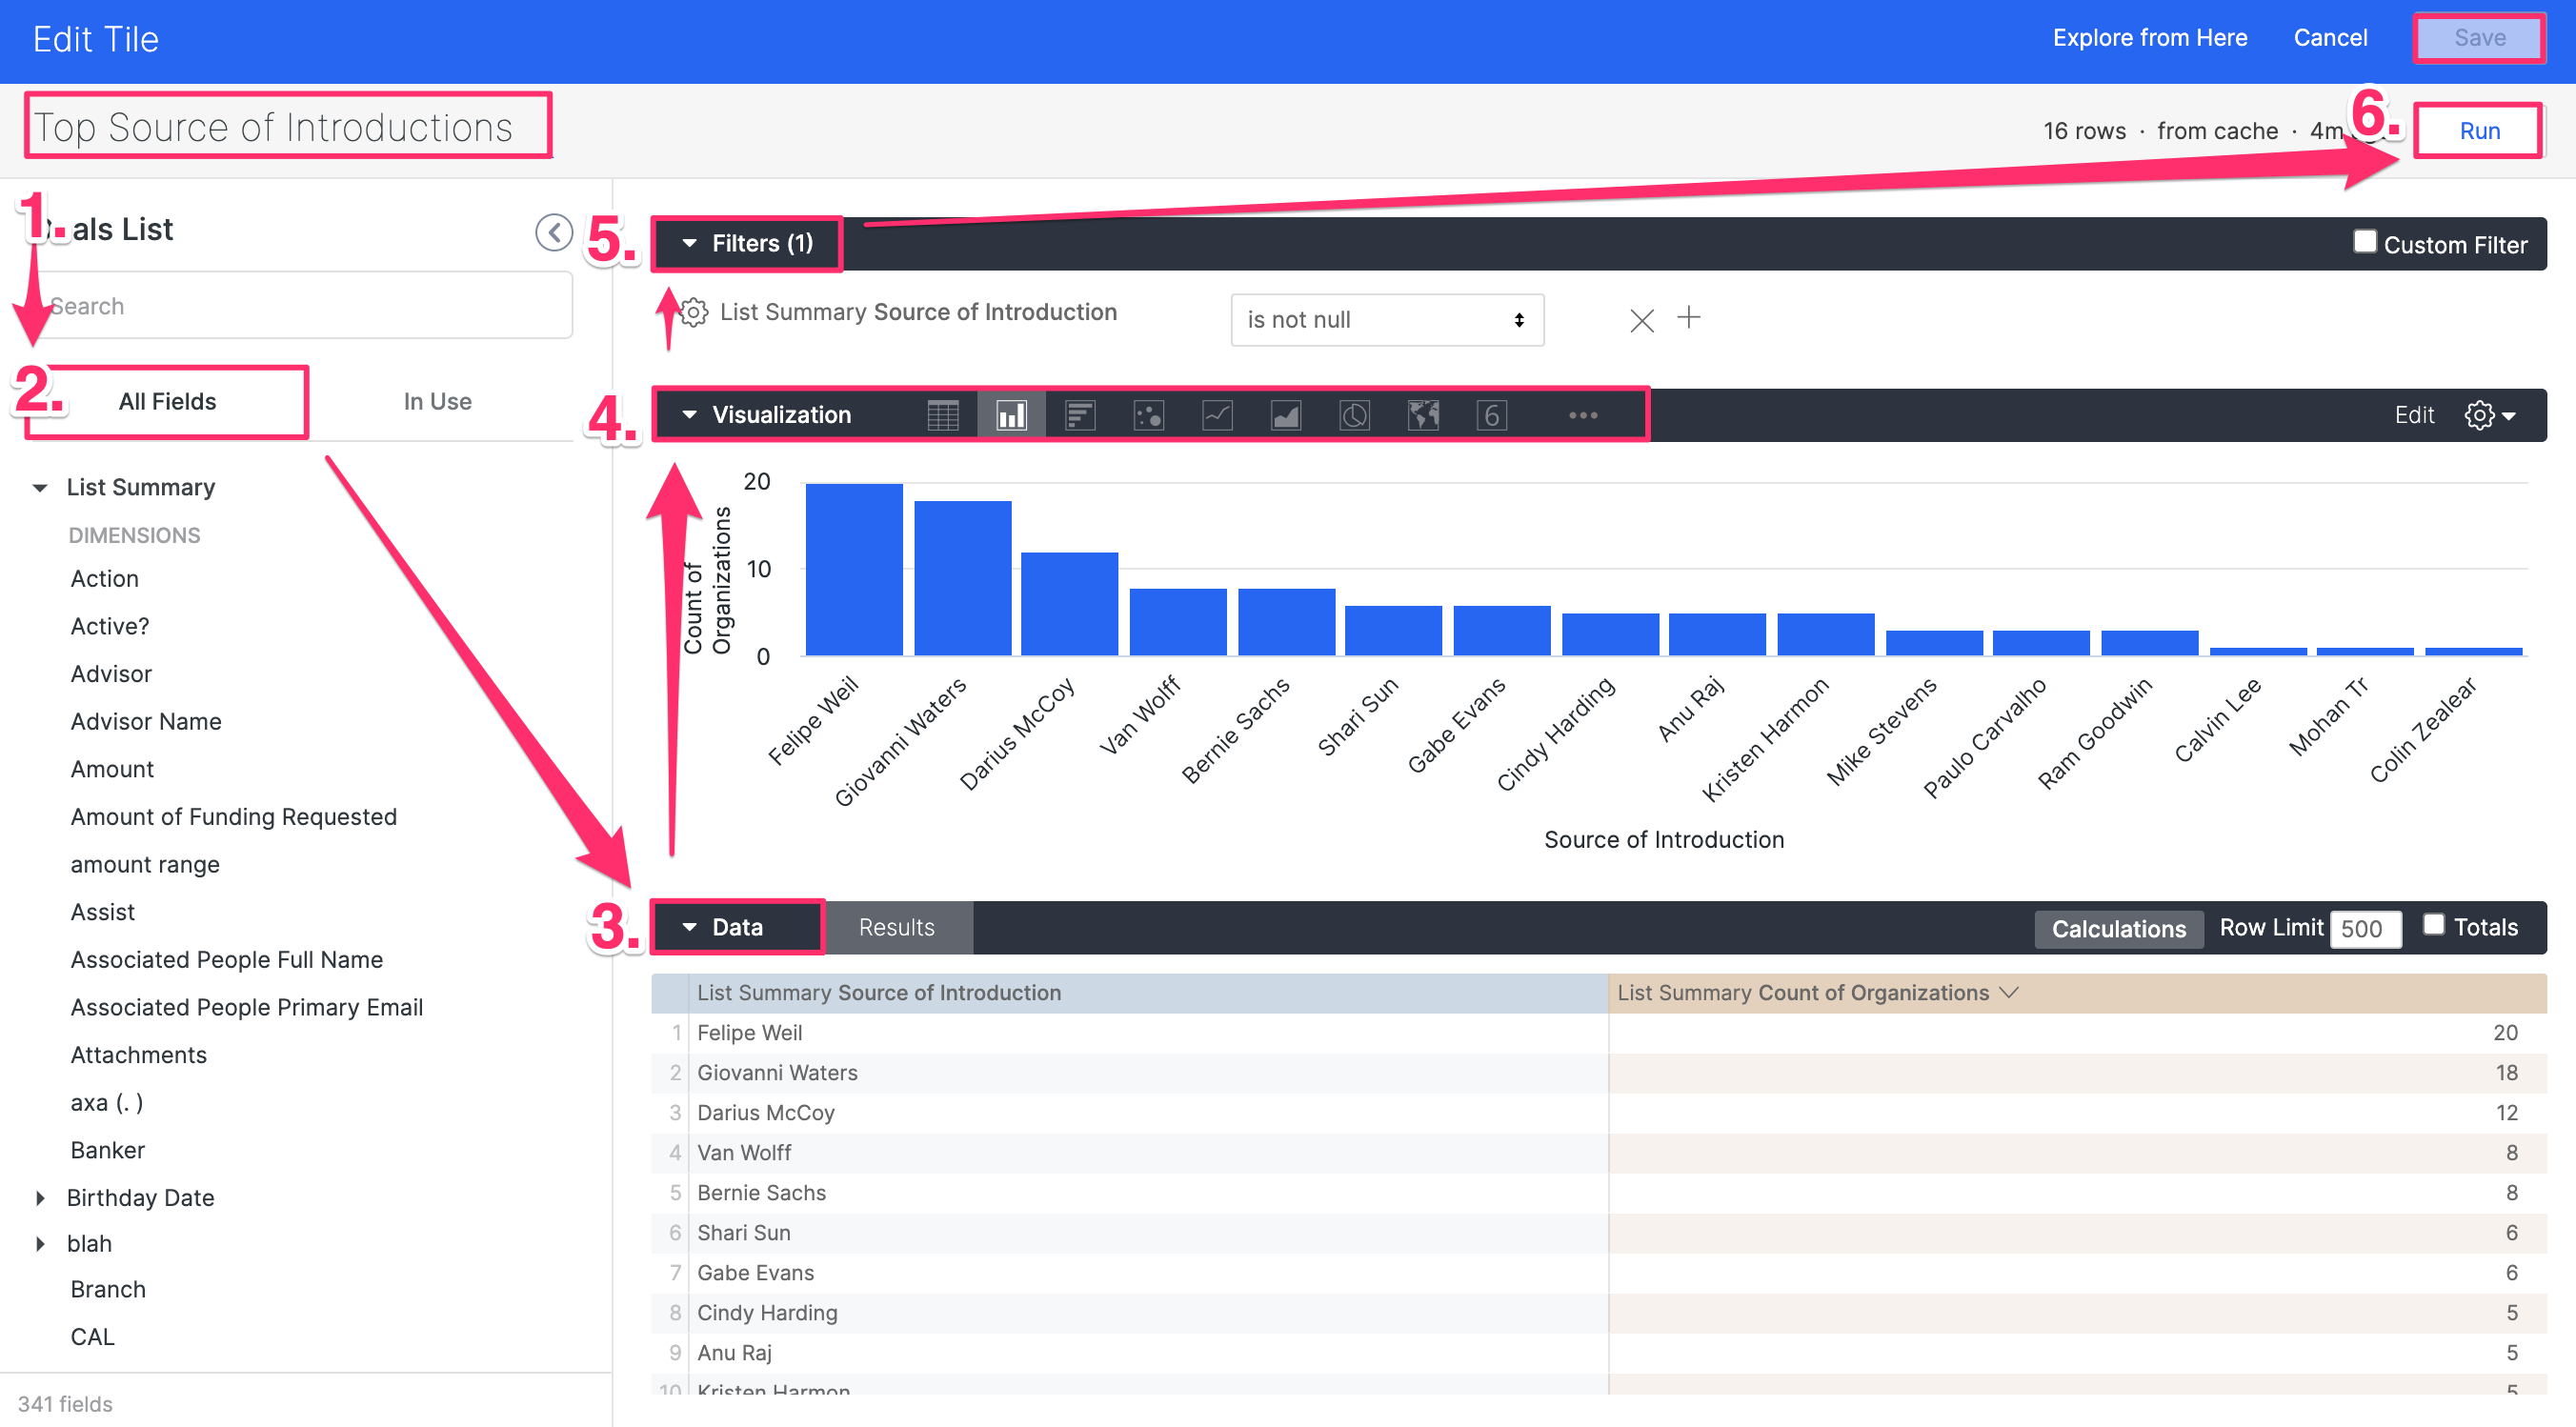Expand the Birthday Date field group
The width and height of the screenshot is (2576, 1427).
(x=40, y=1197)
